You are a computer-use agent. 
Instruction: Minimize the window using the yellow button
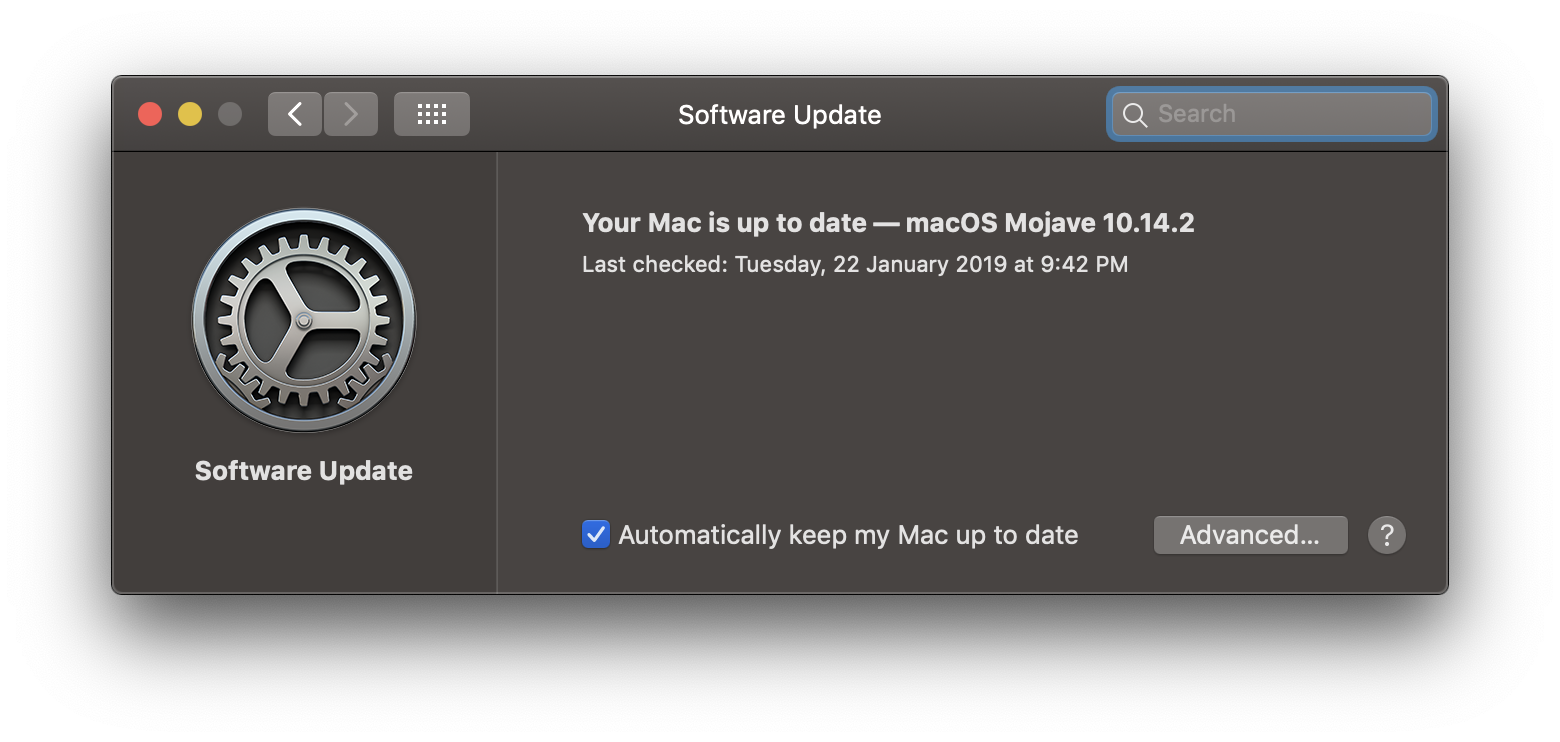tap(190, 114)
